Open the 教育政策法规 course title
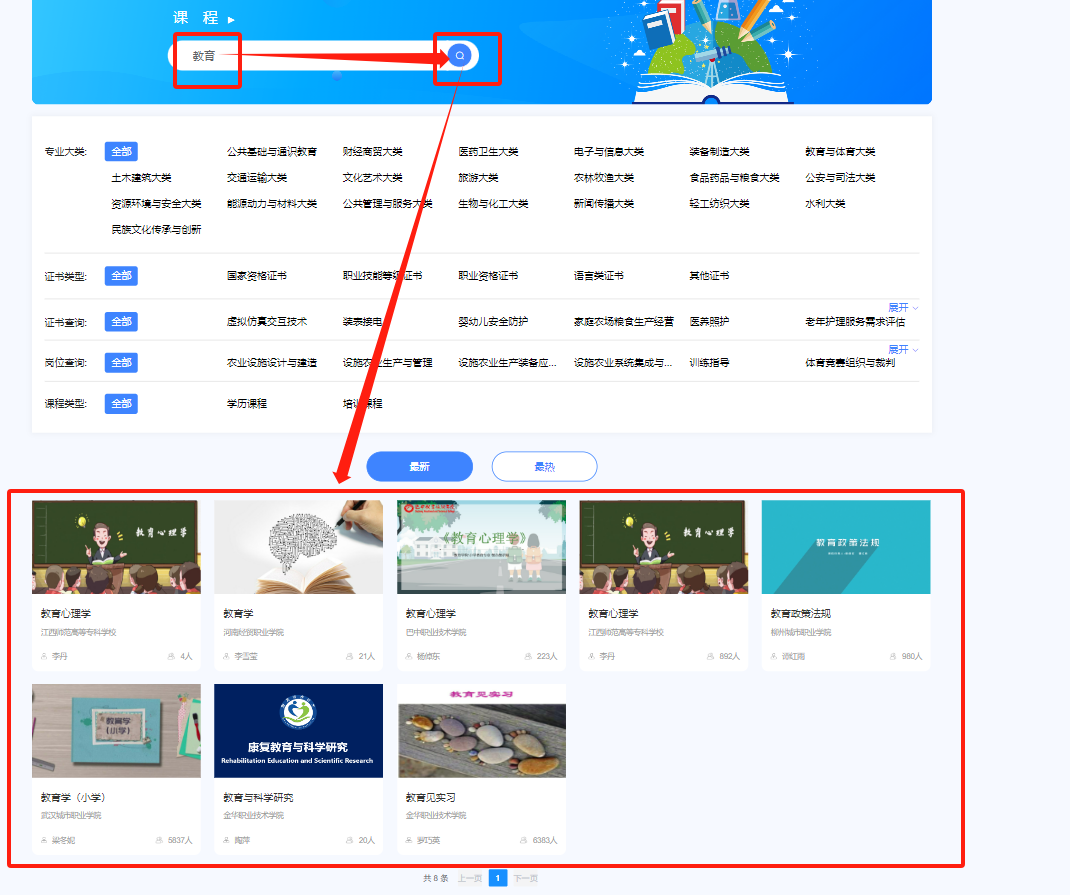 pyautogui.click(x=802, y=611)
